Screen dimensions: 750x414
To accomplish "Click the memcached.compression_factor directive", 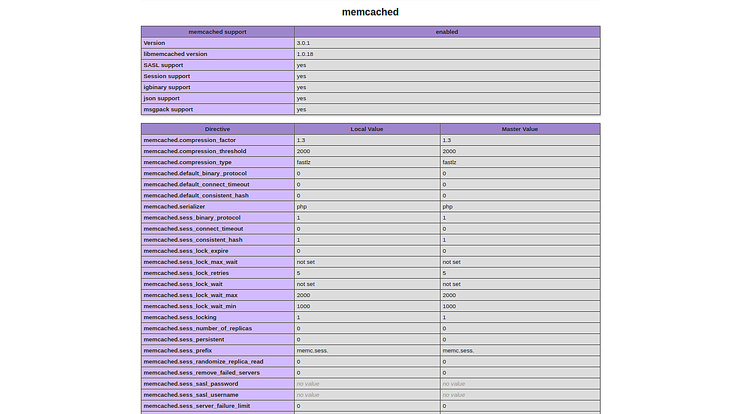I will (190, 140).
